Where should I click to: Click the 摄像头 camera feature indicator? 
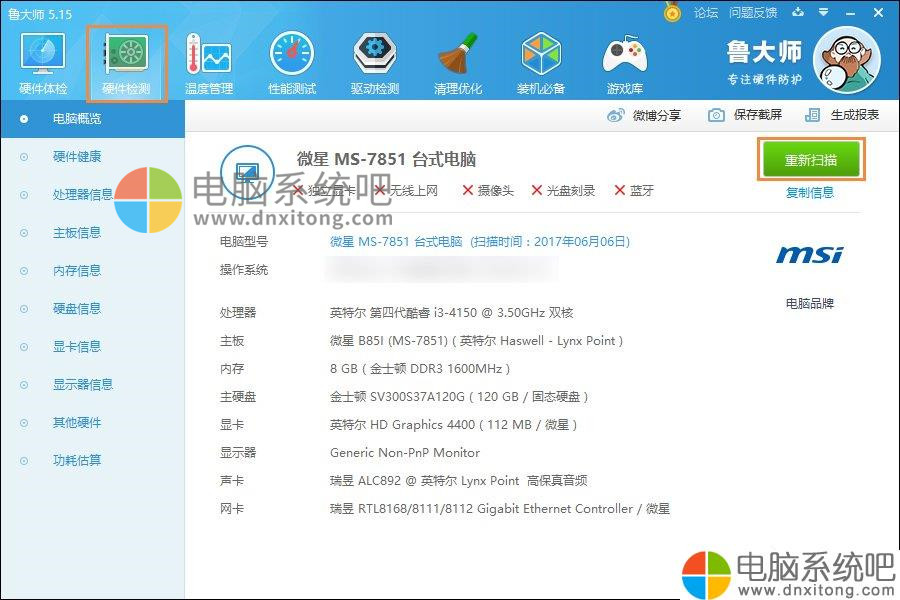coord(488,191)
